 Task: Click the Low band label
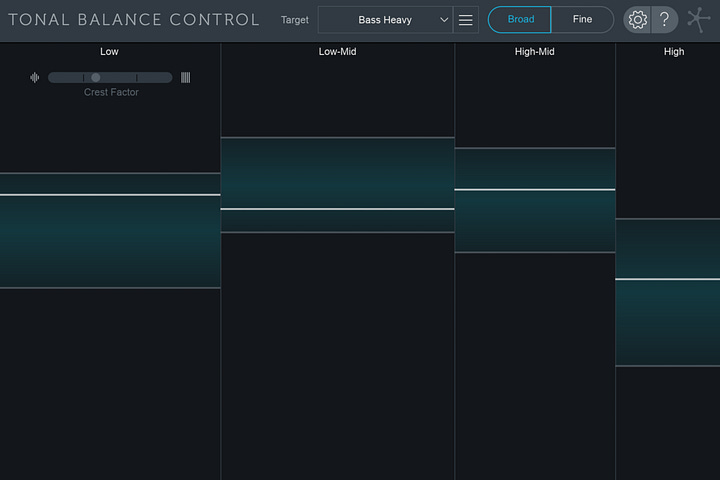[x=109, y=51]
